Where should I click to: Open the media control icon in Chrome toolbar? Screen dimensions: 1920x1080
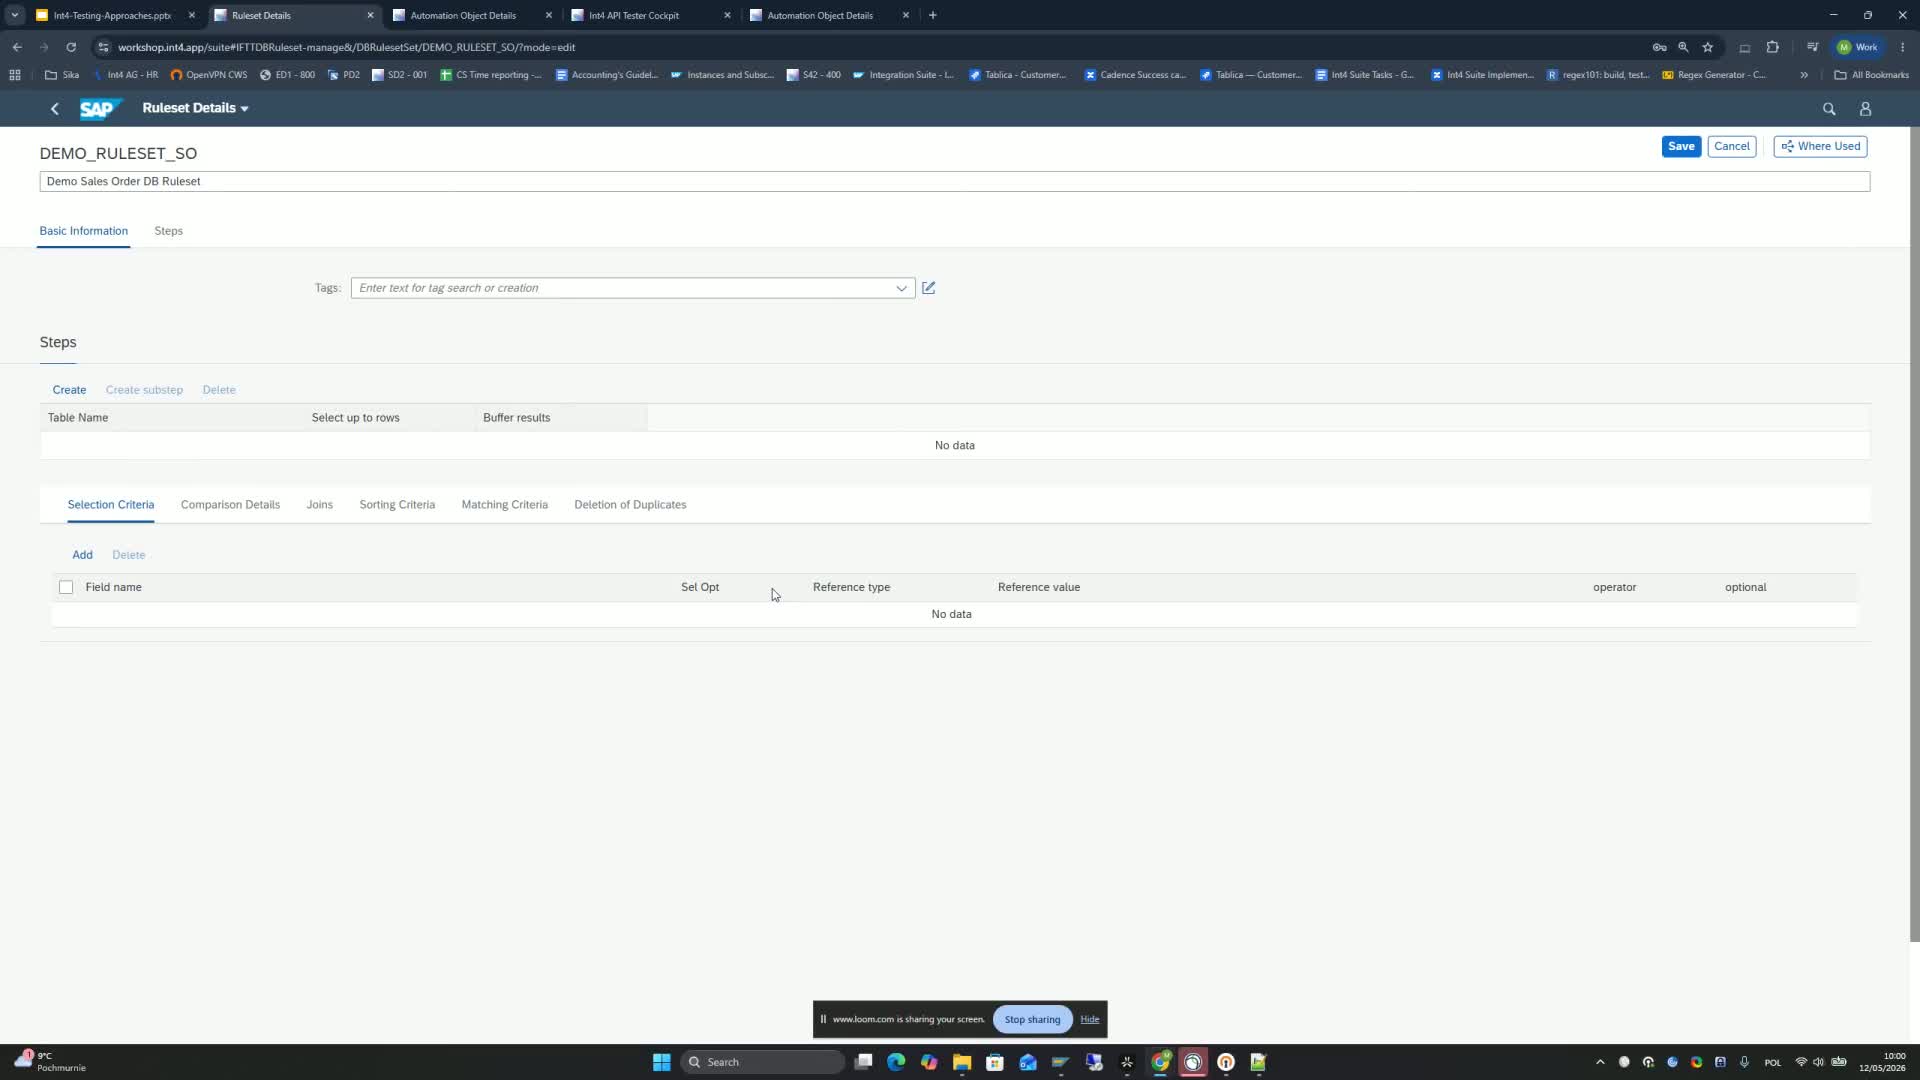click(1812, 47)
